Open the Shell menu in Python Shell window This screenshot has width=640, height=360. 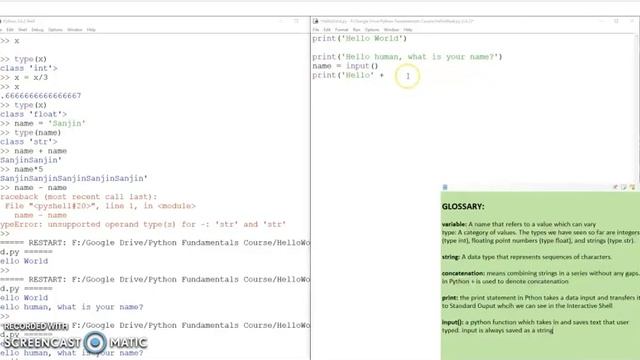[x=22, y=30]
